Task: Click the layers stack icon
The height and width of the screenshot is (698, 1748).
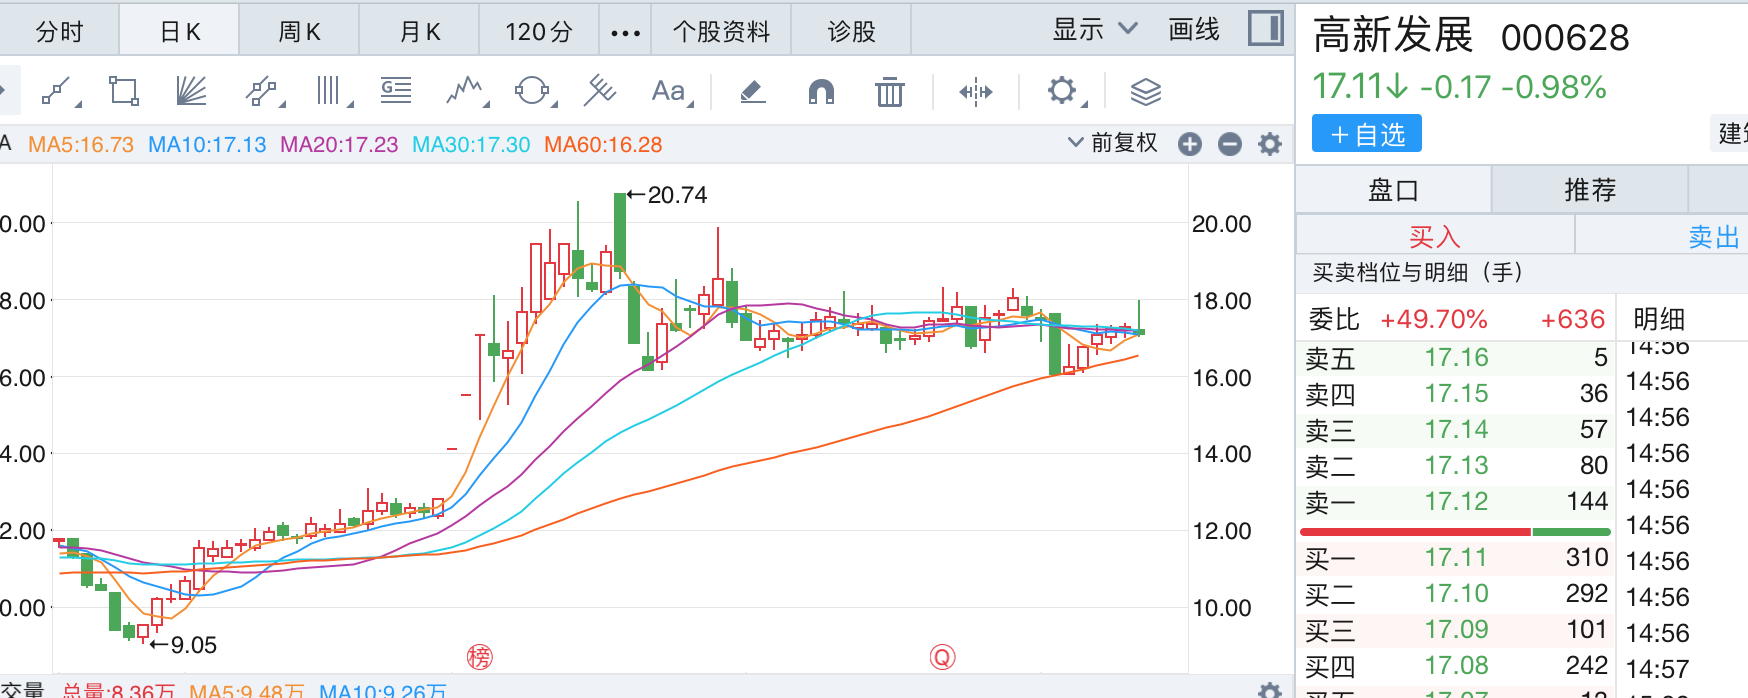Action: [1145, 92]
